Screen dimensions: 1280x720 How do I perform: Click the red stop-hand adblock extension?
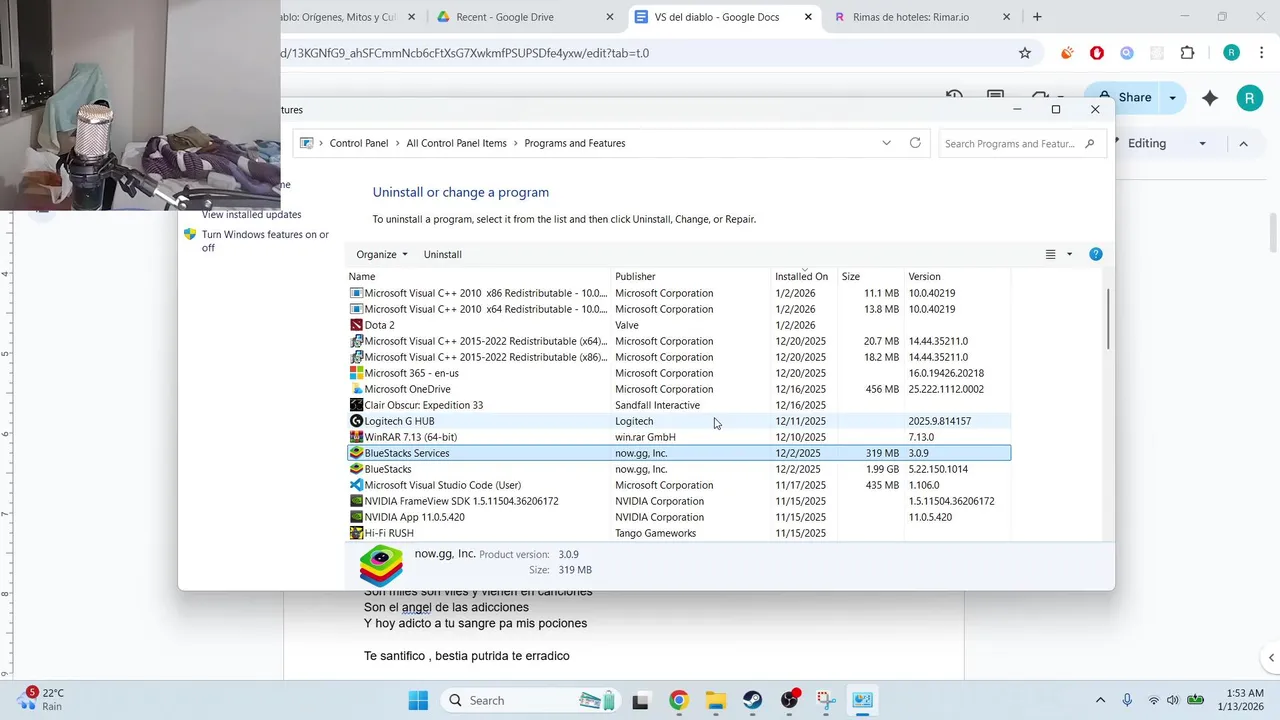1097,53
